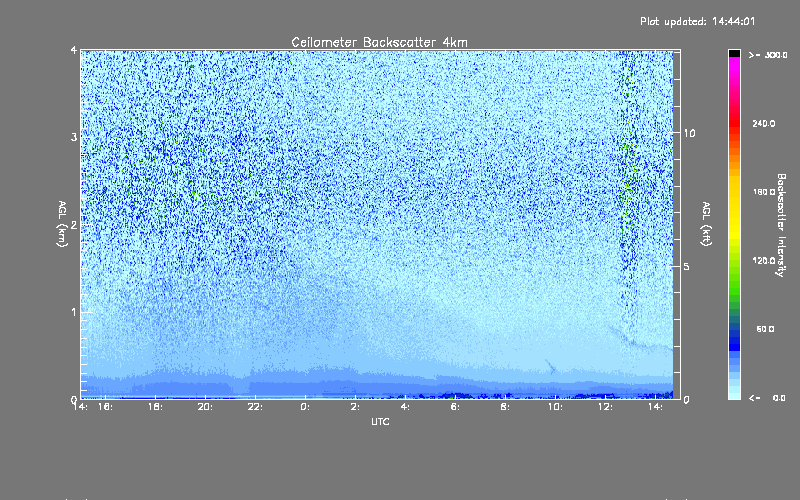
Task: Pick the black top swatch of the colorbar
Action: [x=734, y=53]
